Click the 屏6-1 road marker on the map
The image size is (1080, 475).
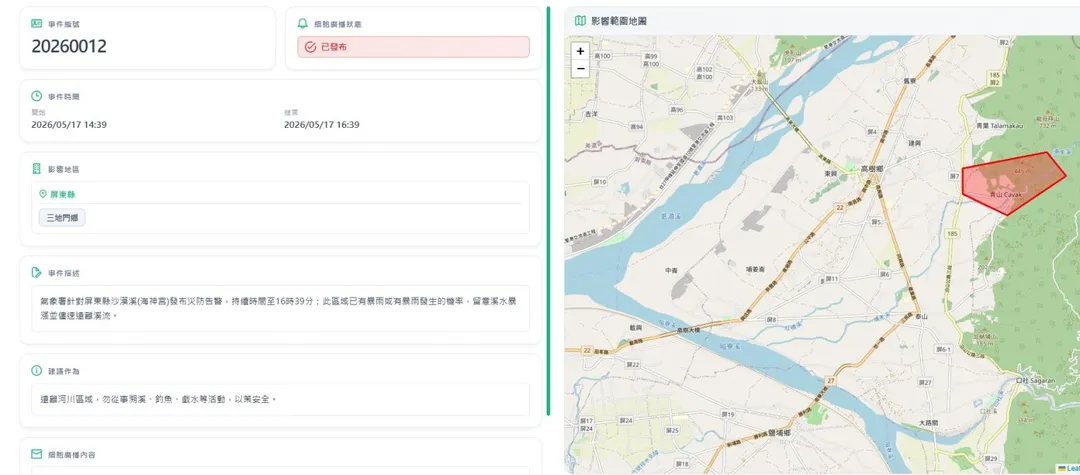[x=943, y=350]
